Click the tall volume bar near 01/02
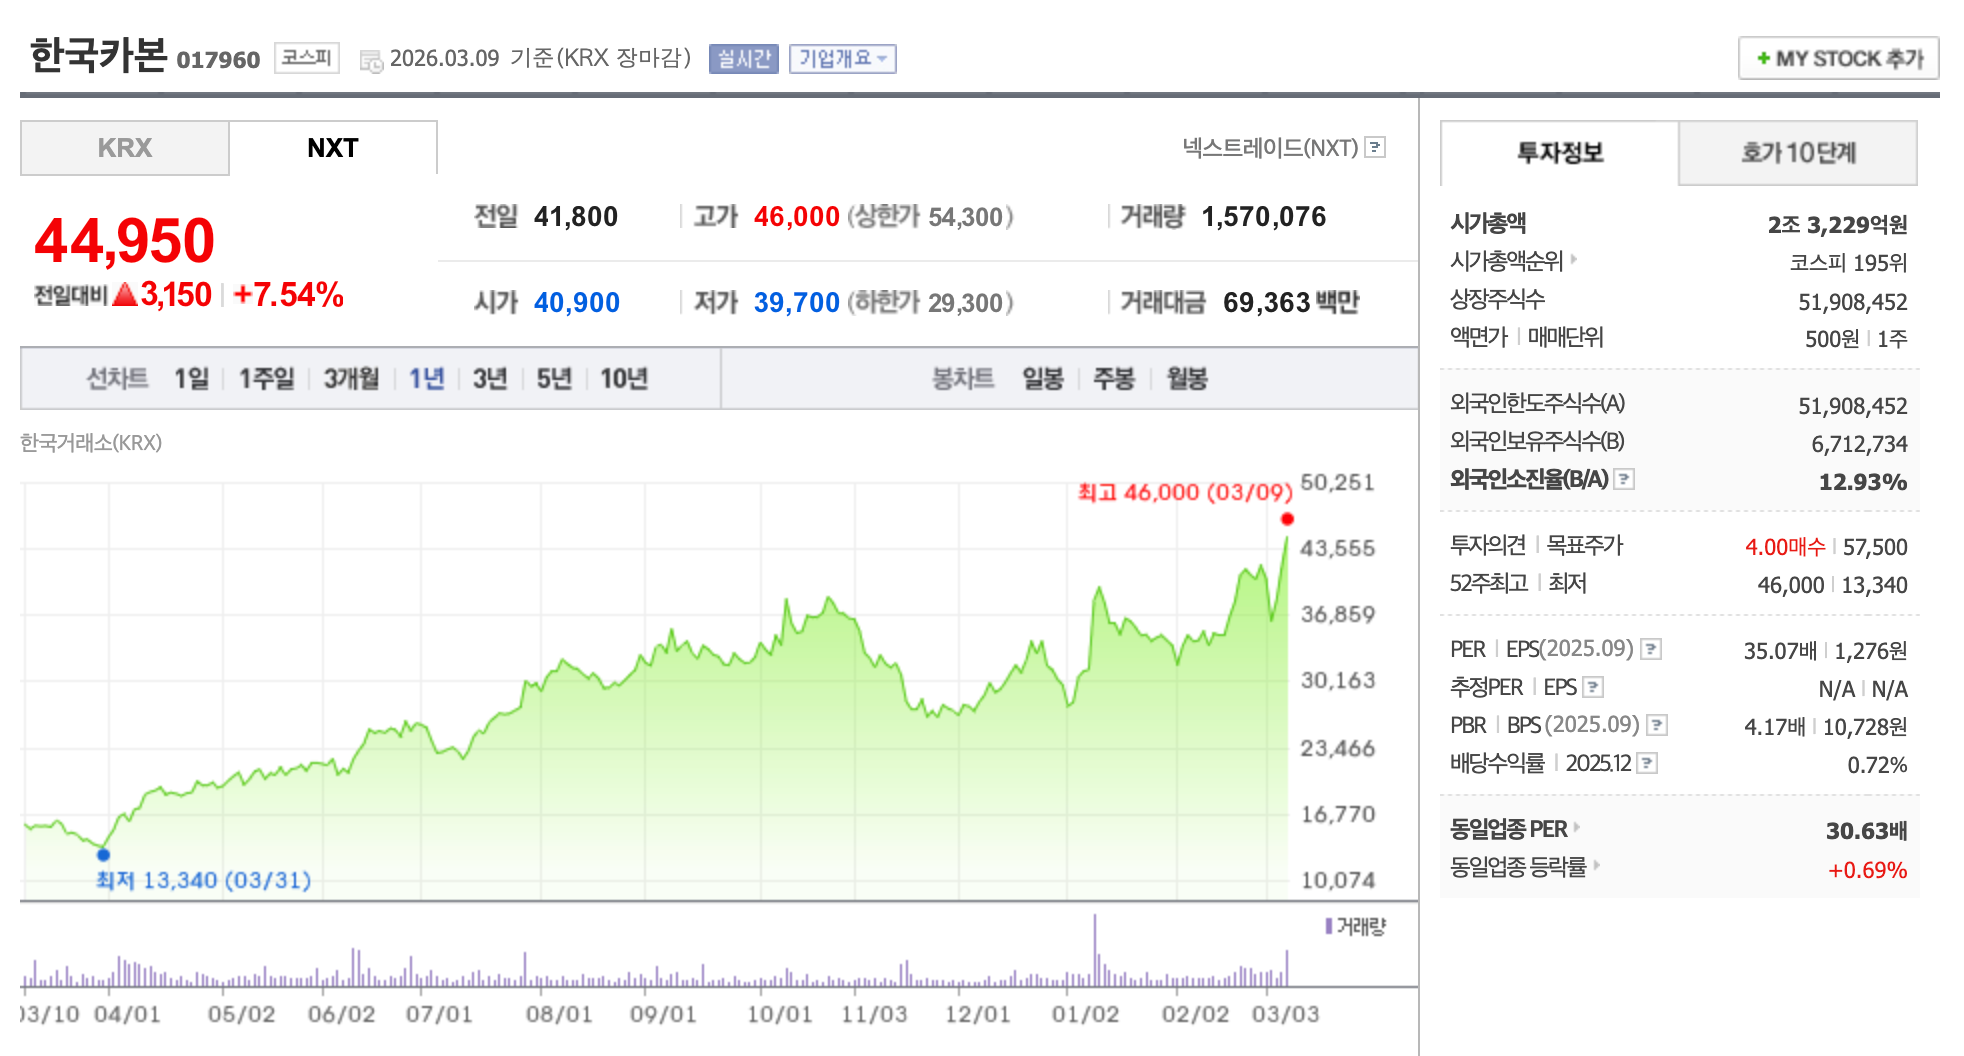 click(x=1095, y=950)
